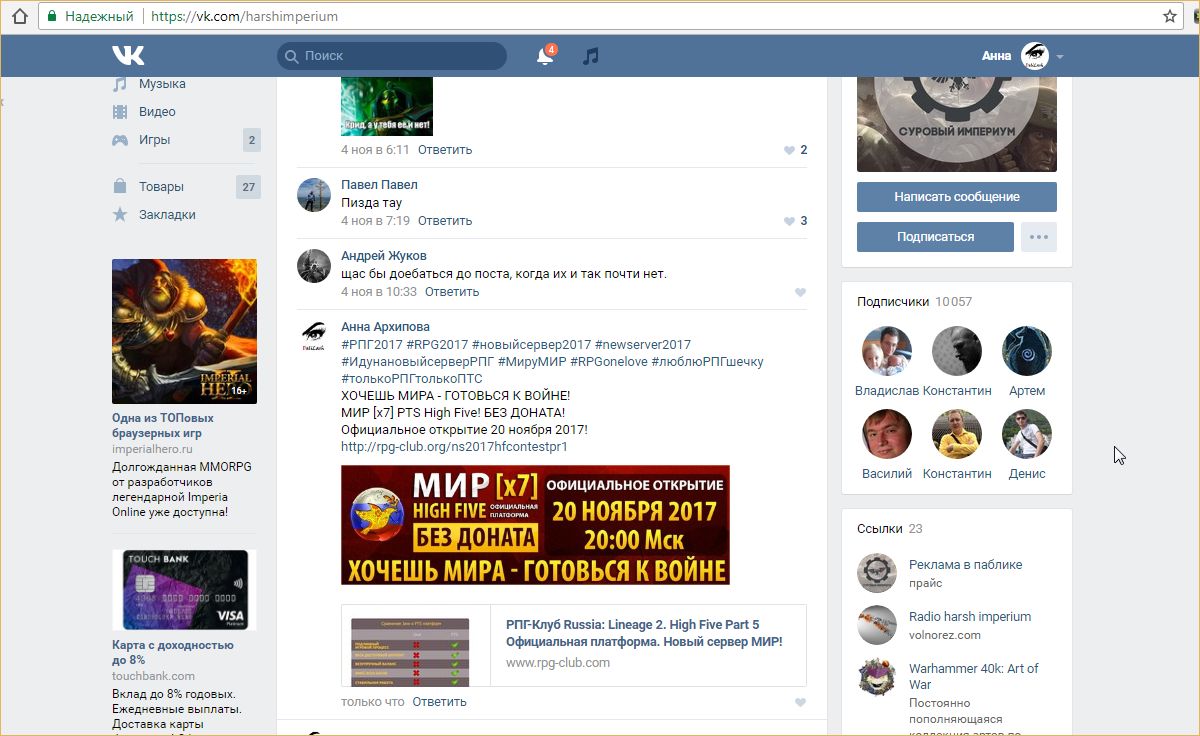
Task: Open the rpg-club.com contest link
Action: pyautogui.click(x=453, y=447)
